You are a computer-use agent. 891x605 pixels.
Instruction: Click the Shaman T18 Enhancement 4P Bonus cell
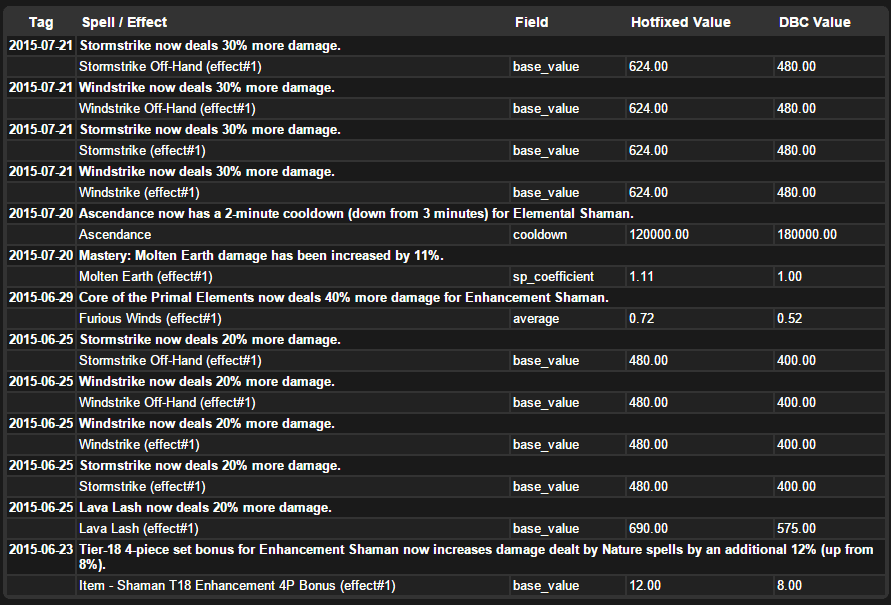click(237, 586)
